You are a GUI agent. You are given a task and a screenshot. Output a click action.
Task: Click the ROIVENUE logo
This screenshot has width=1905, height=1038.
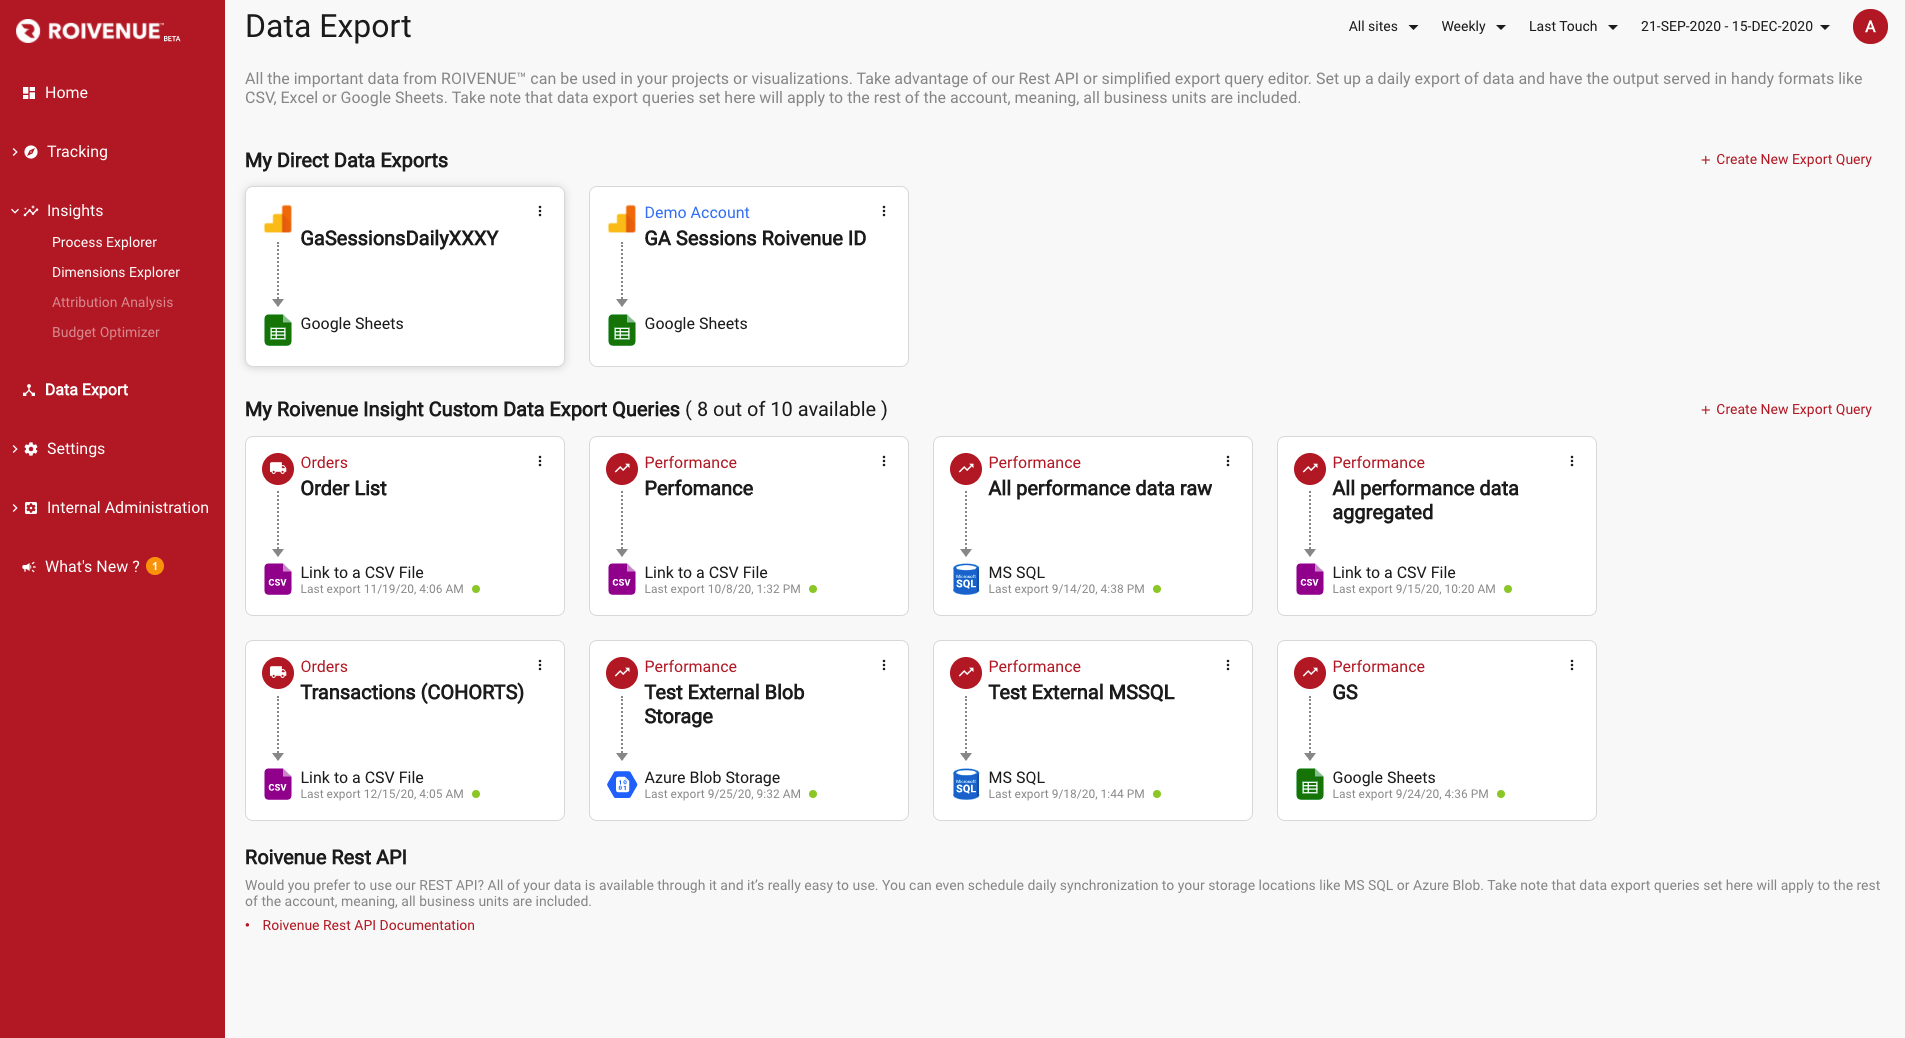(x=98, y=31)
